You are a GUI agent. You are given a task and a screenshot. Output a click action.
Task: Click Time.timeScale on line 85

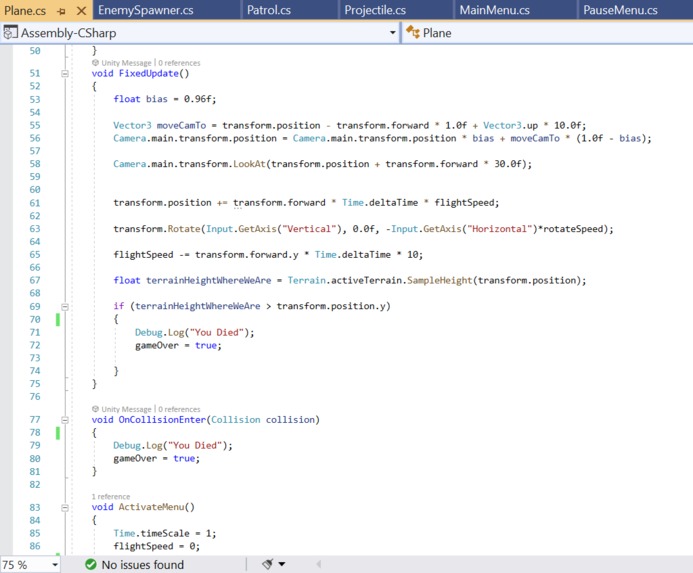pos(151,534)
